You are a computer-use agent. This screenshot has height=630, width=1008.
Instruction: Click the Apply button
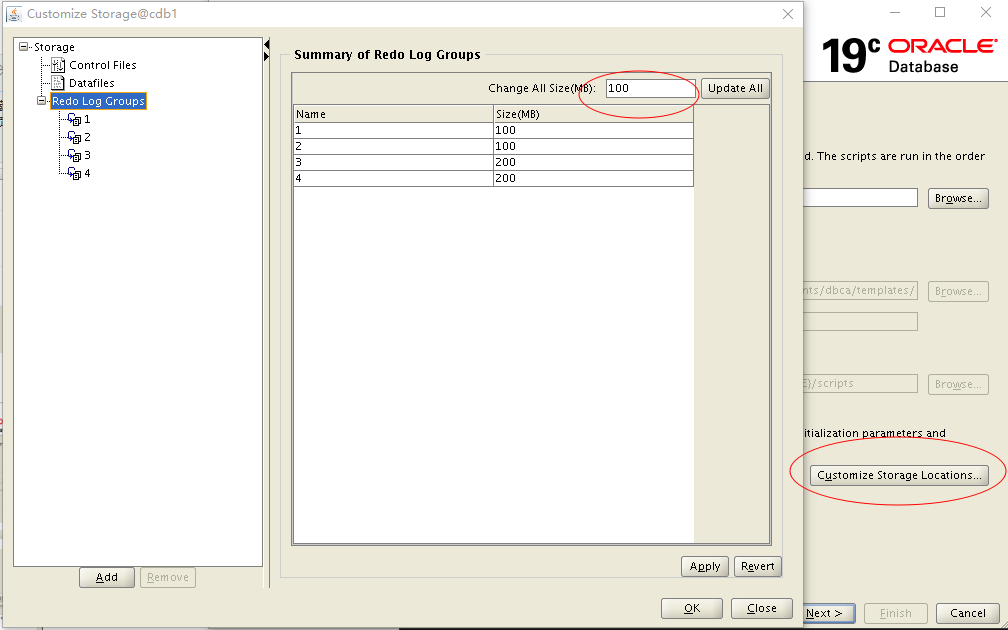tap(705, 566)
